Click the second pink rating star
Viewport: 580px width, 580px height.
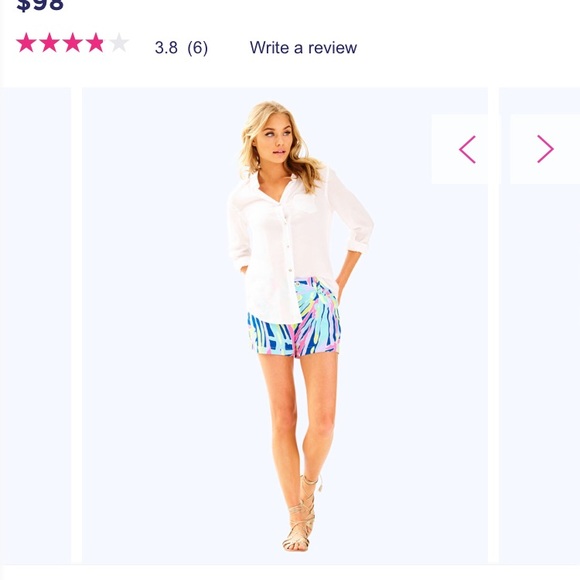click(x=49, y=43)
